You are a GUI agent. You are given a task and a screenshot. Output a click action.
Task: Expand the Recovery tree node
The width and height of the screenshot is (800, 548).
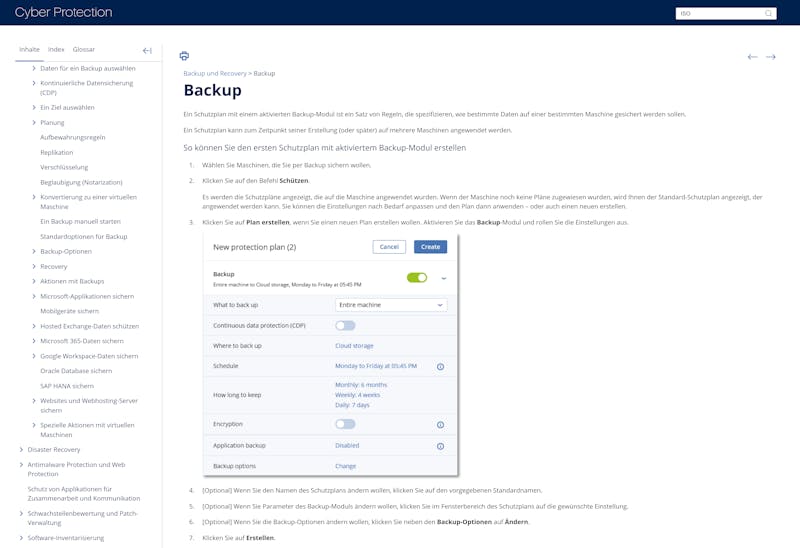(x=34, y=266)
